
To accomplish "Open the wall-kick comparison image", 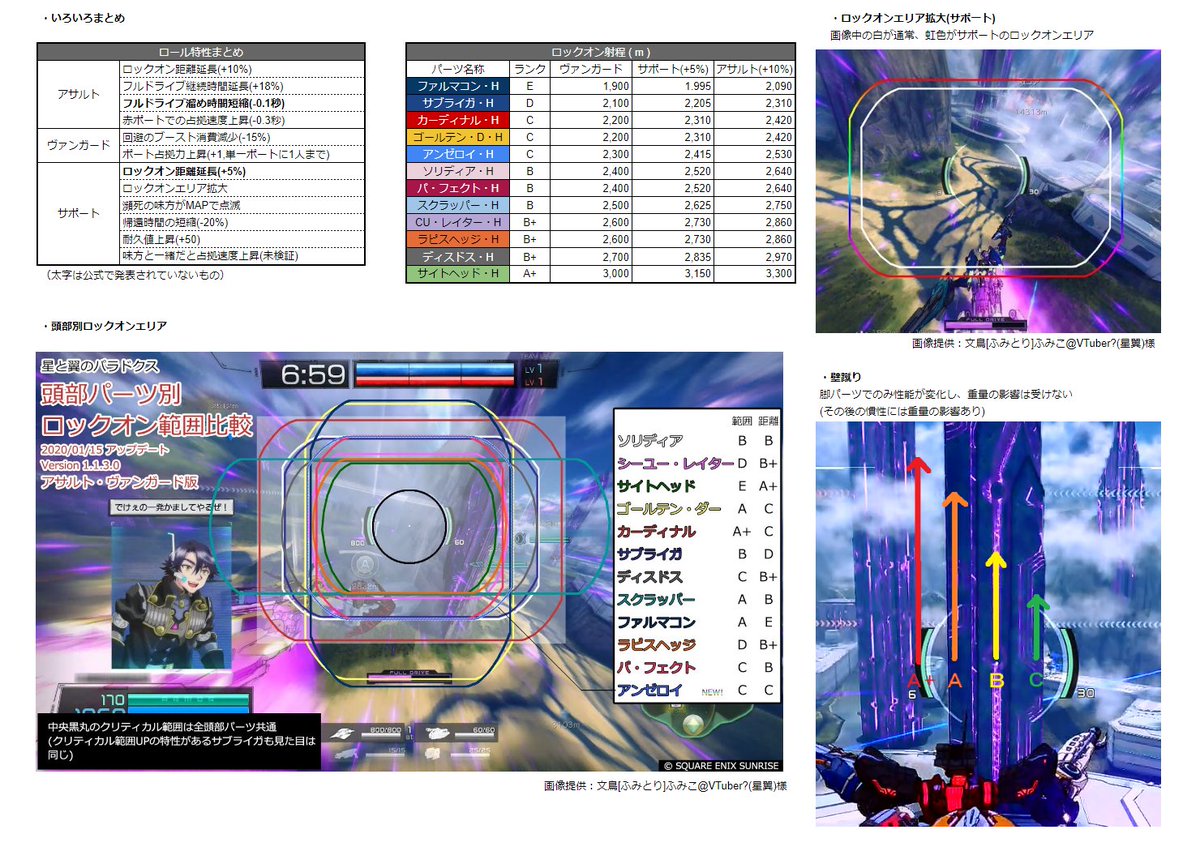I will (x=988, y=623).
